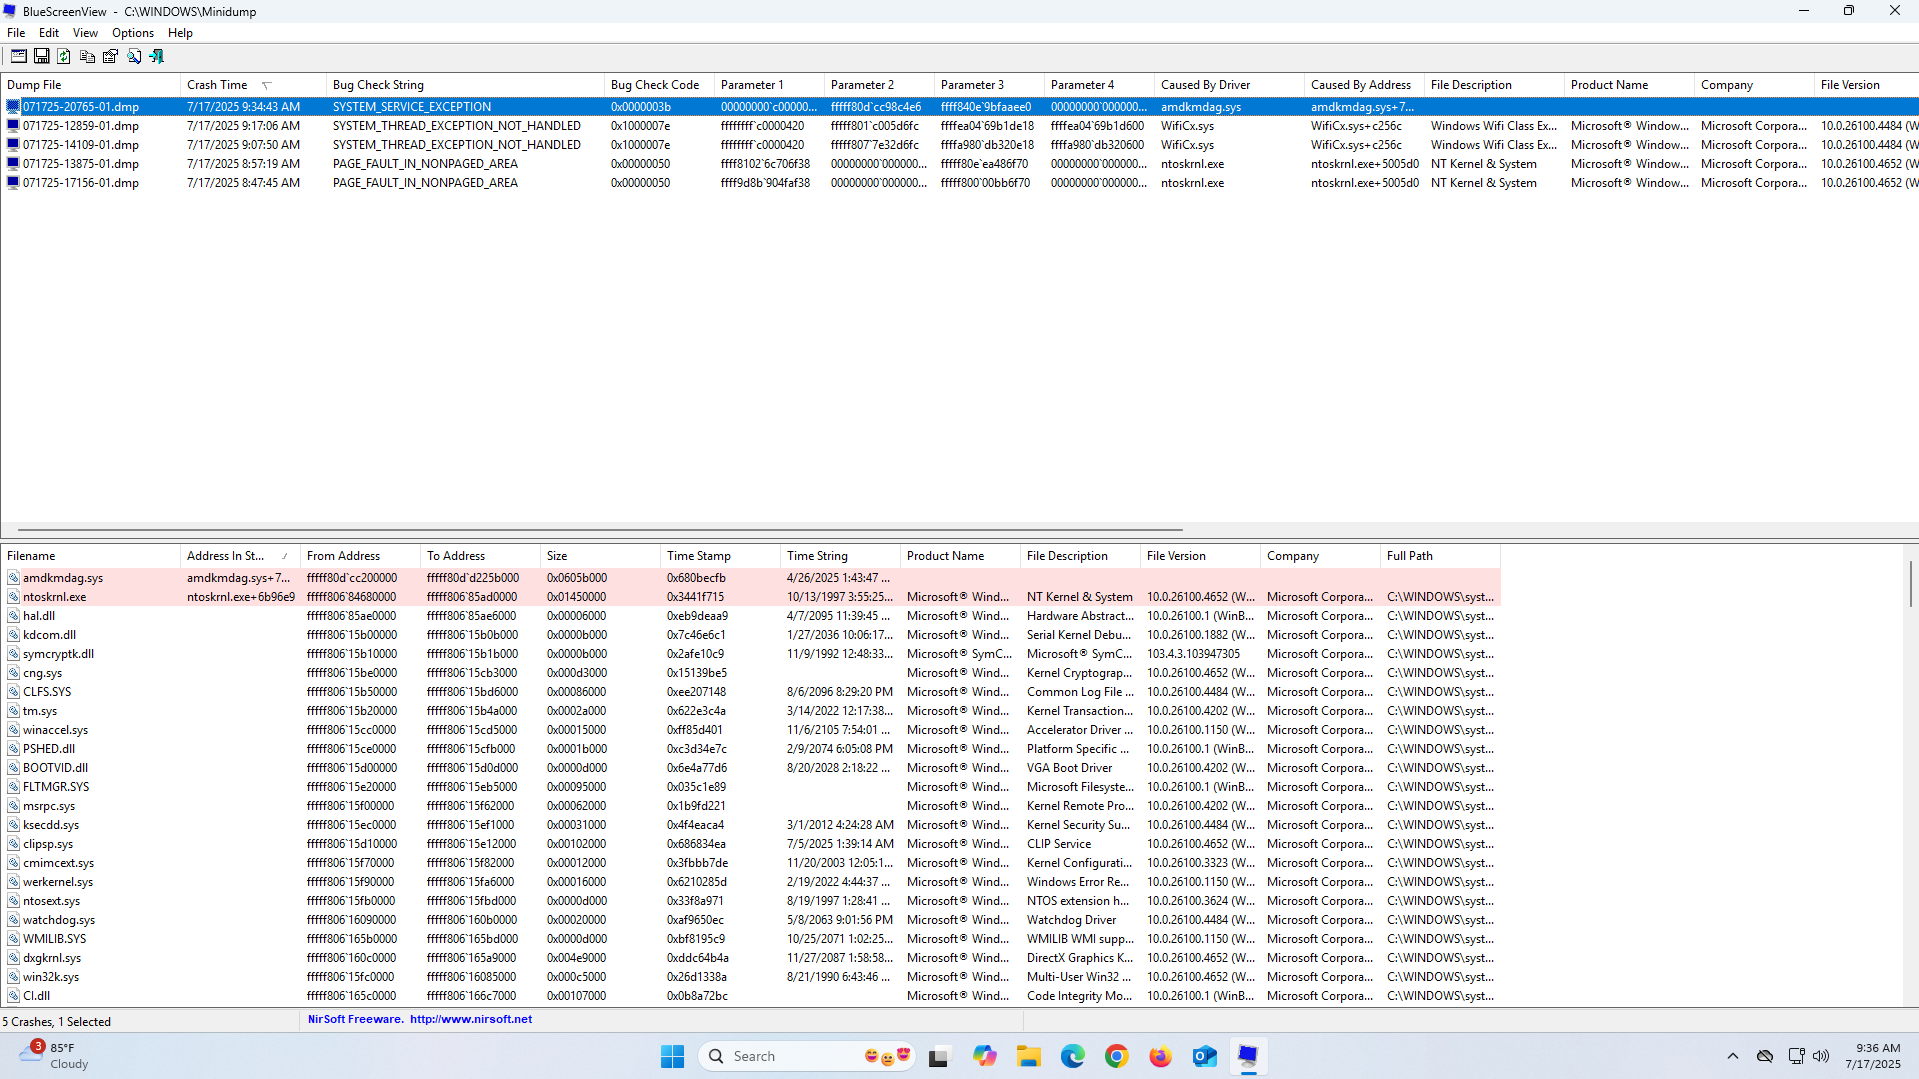
Task: Select the 071725-14109-01.dmp crash entry
Action: click(81, 145)
